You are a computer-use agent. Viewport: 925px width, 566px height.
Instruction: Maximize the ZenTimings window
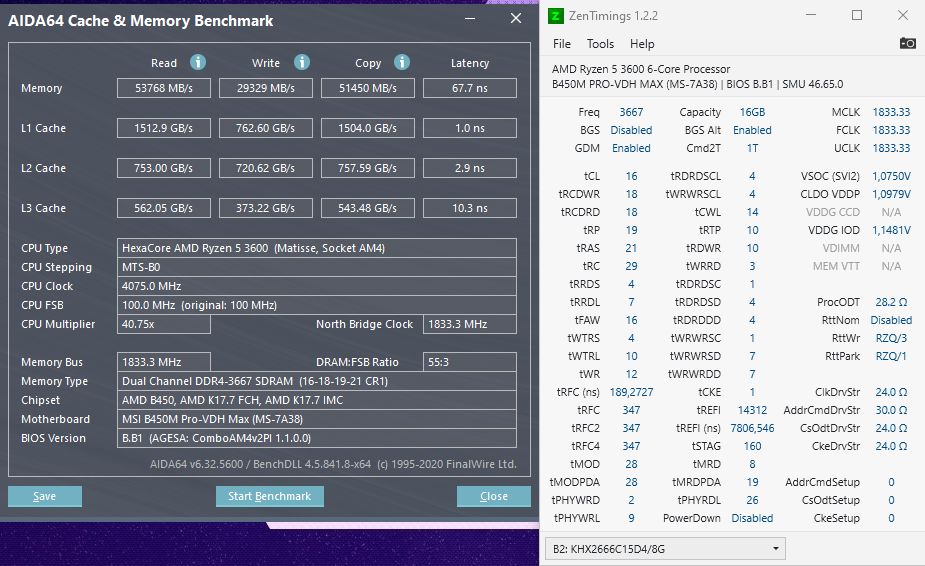click(857, 15)
